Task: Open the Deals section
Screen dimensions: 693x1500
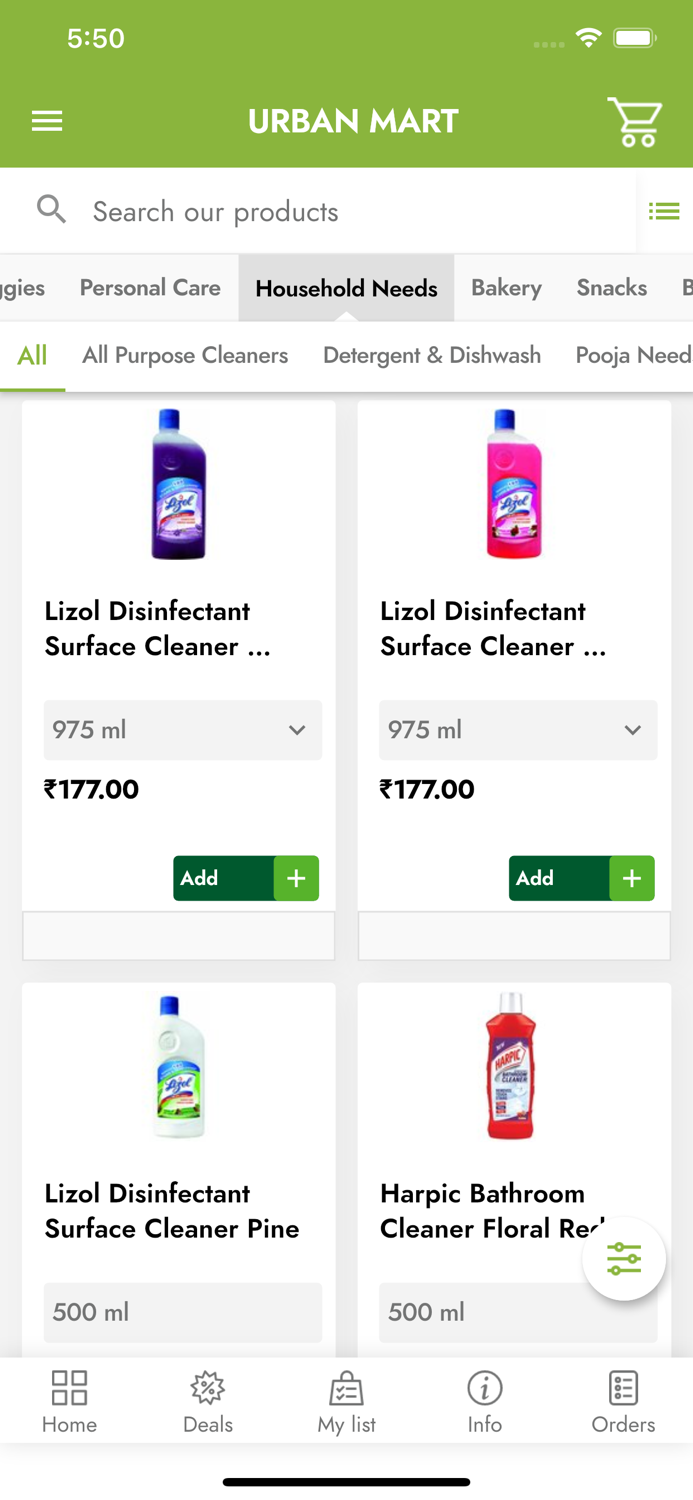Action: tap(208, 1402)
